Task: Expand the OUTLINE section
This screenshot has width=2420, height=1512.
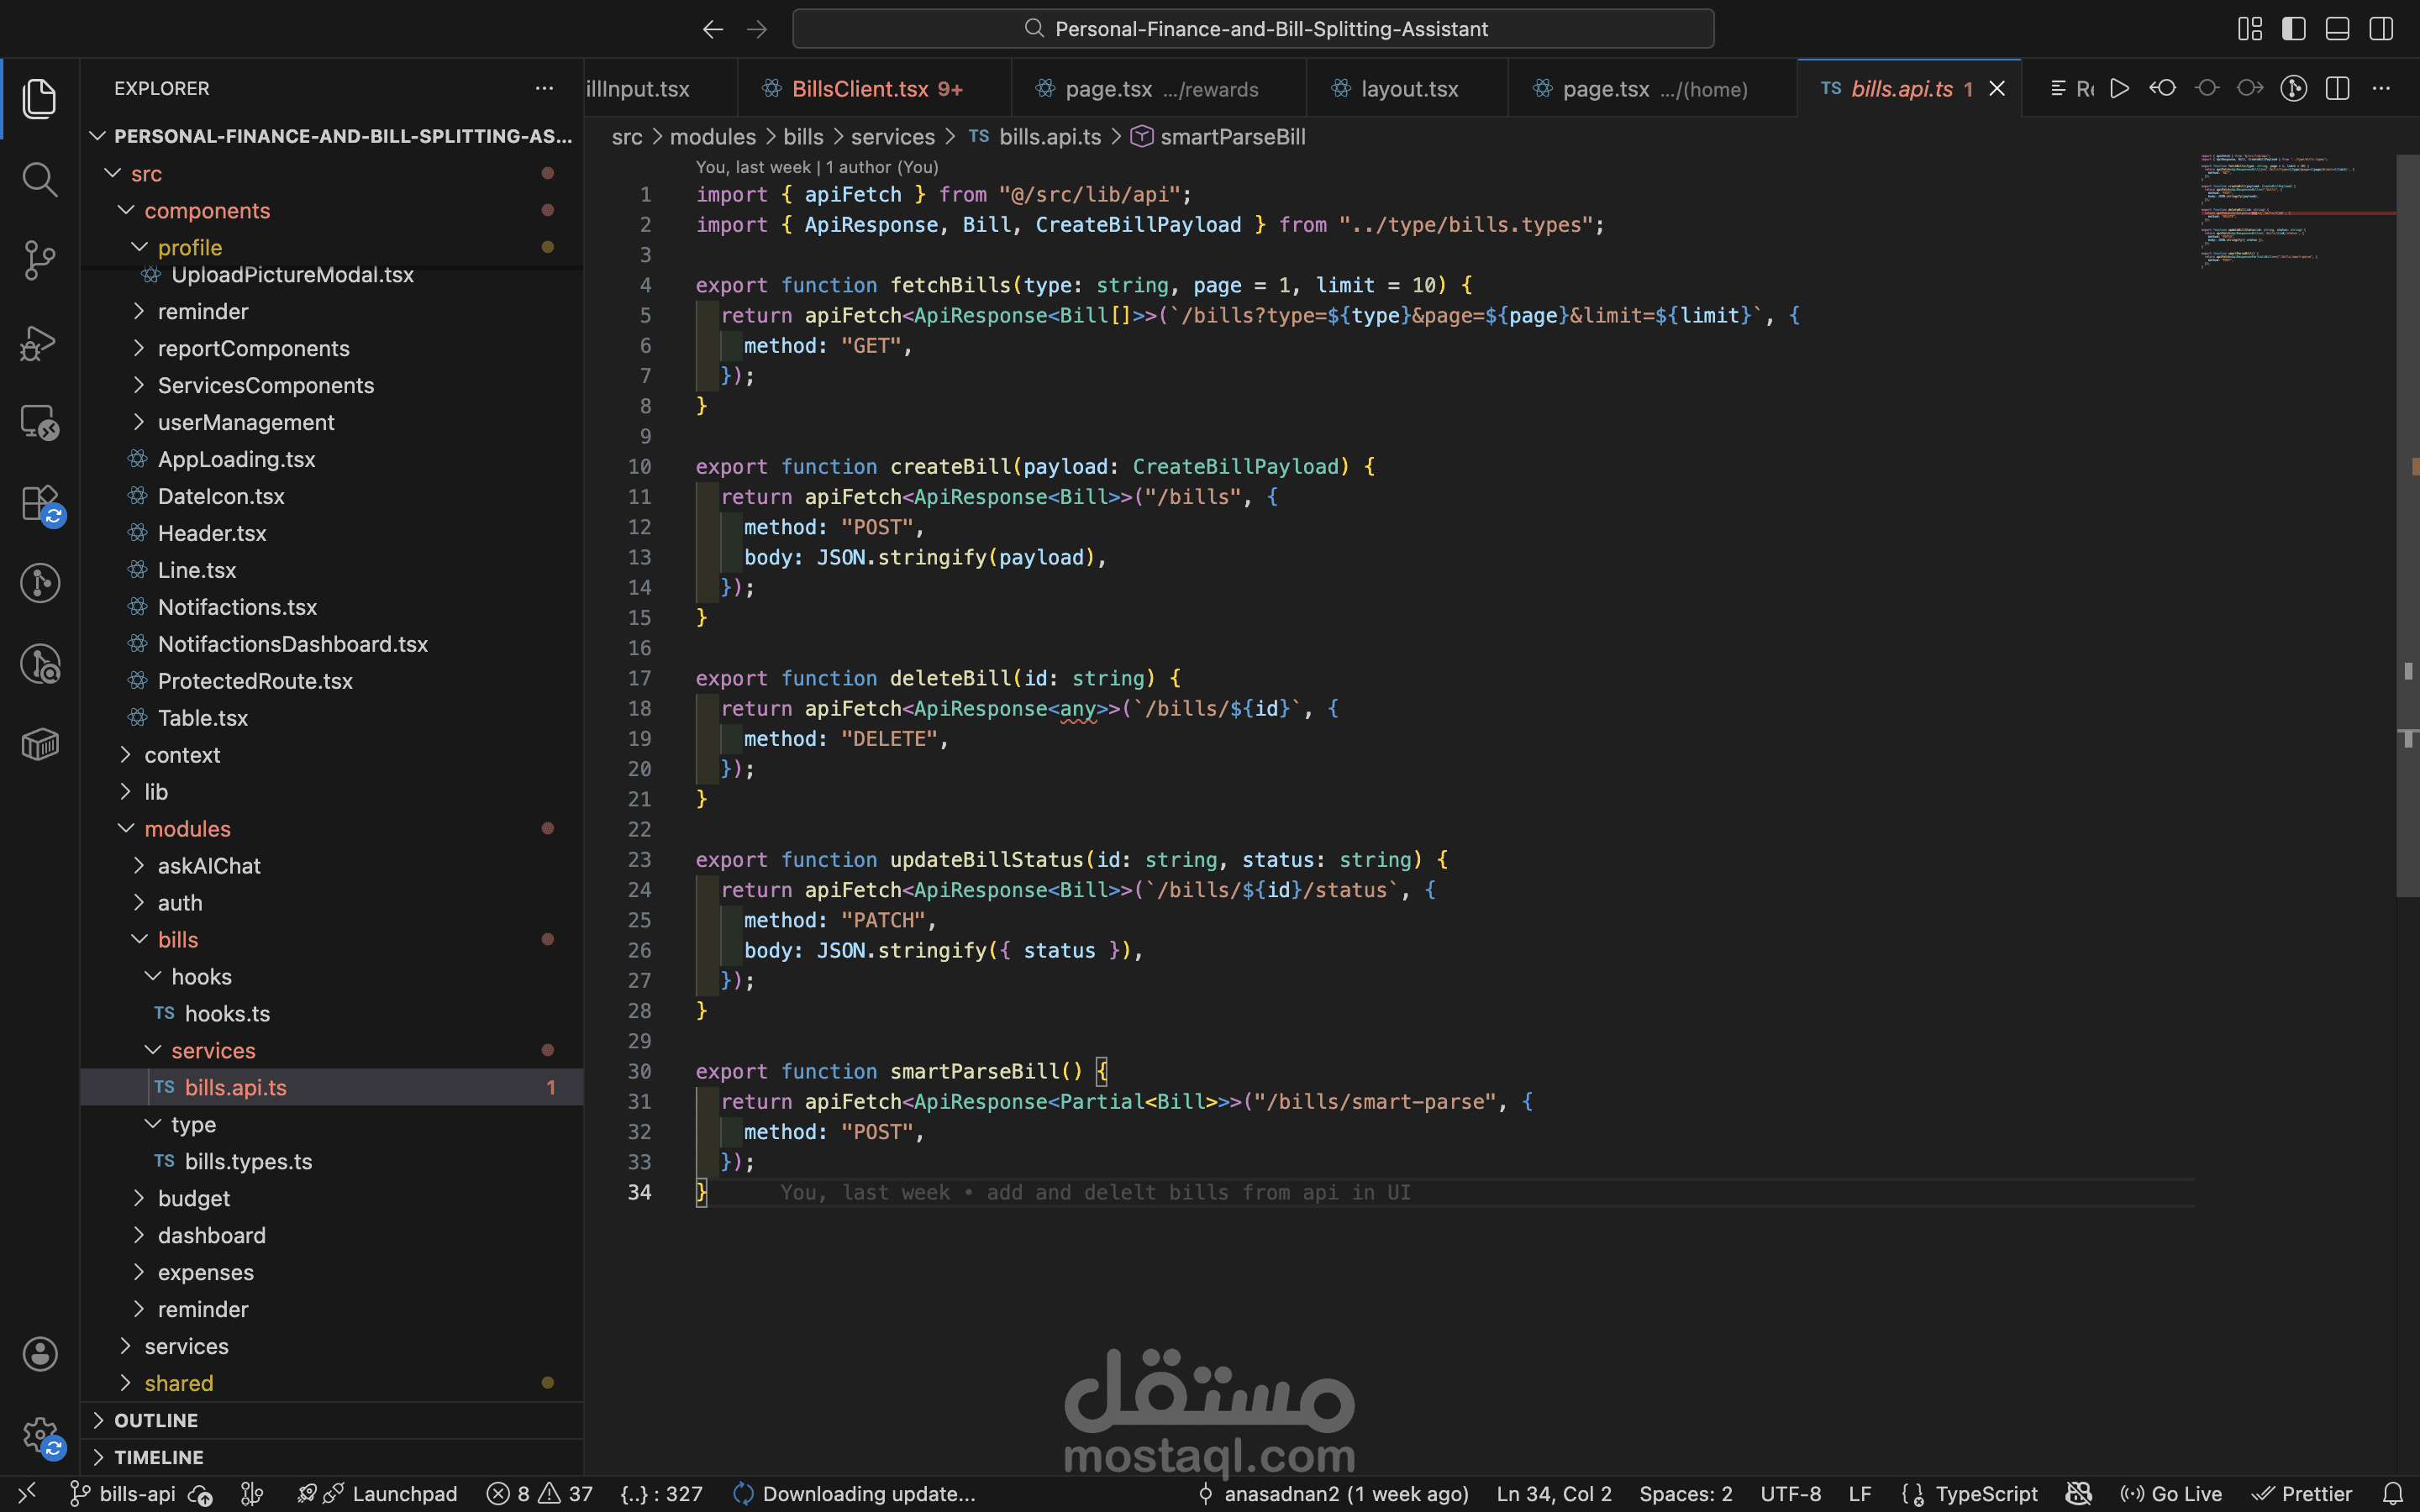Action: click(156, 1420)
